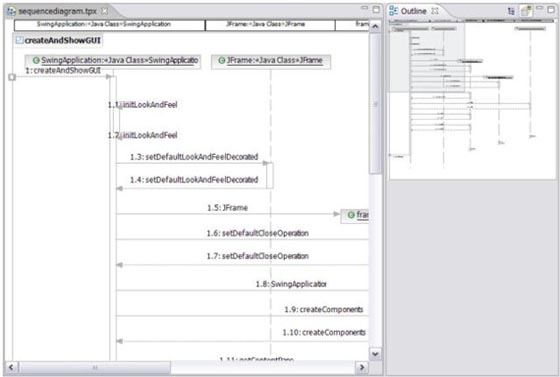Select the SwingApplication lifeline class icon
Viewport: 560px width, 377px height.
tap(36, 60)
